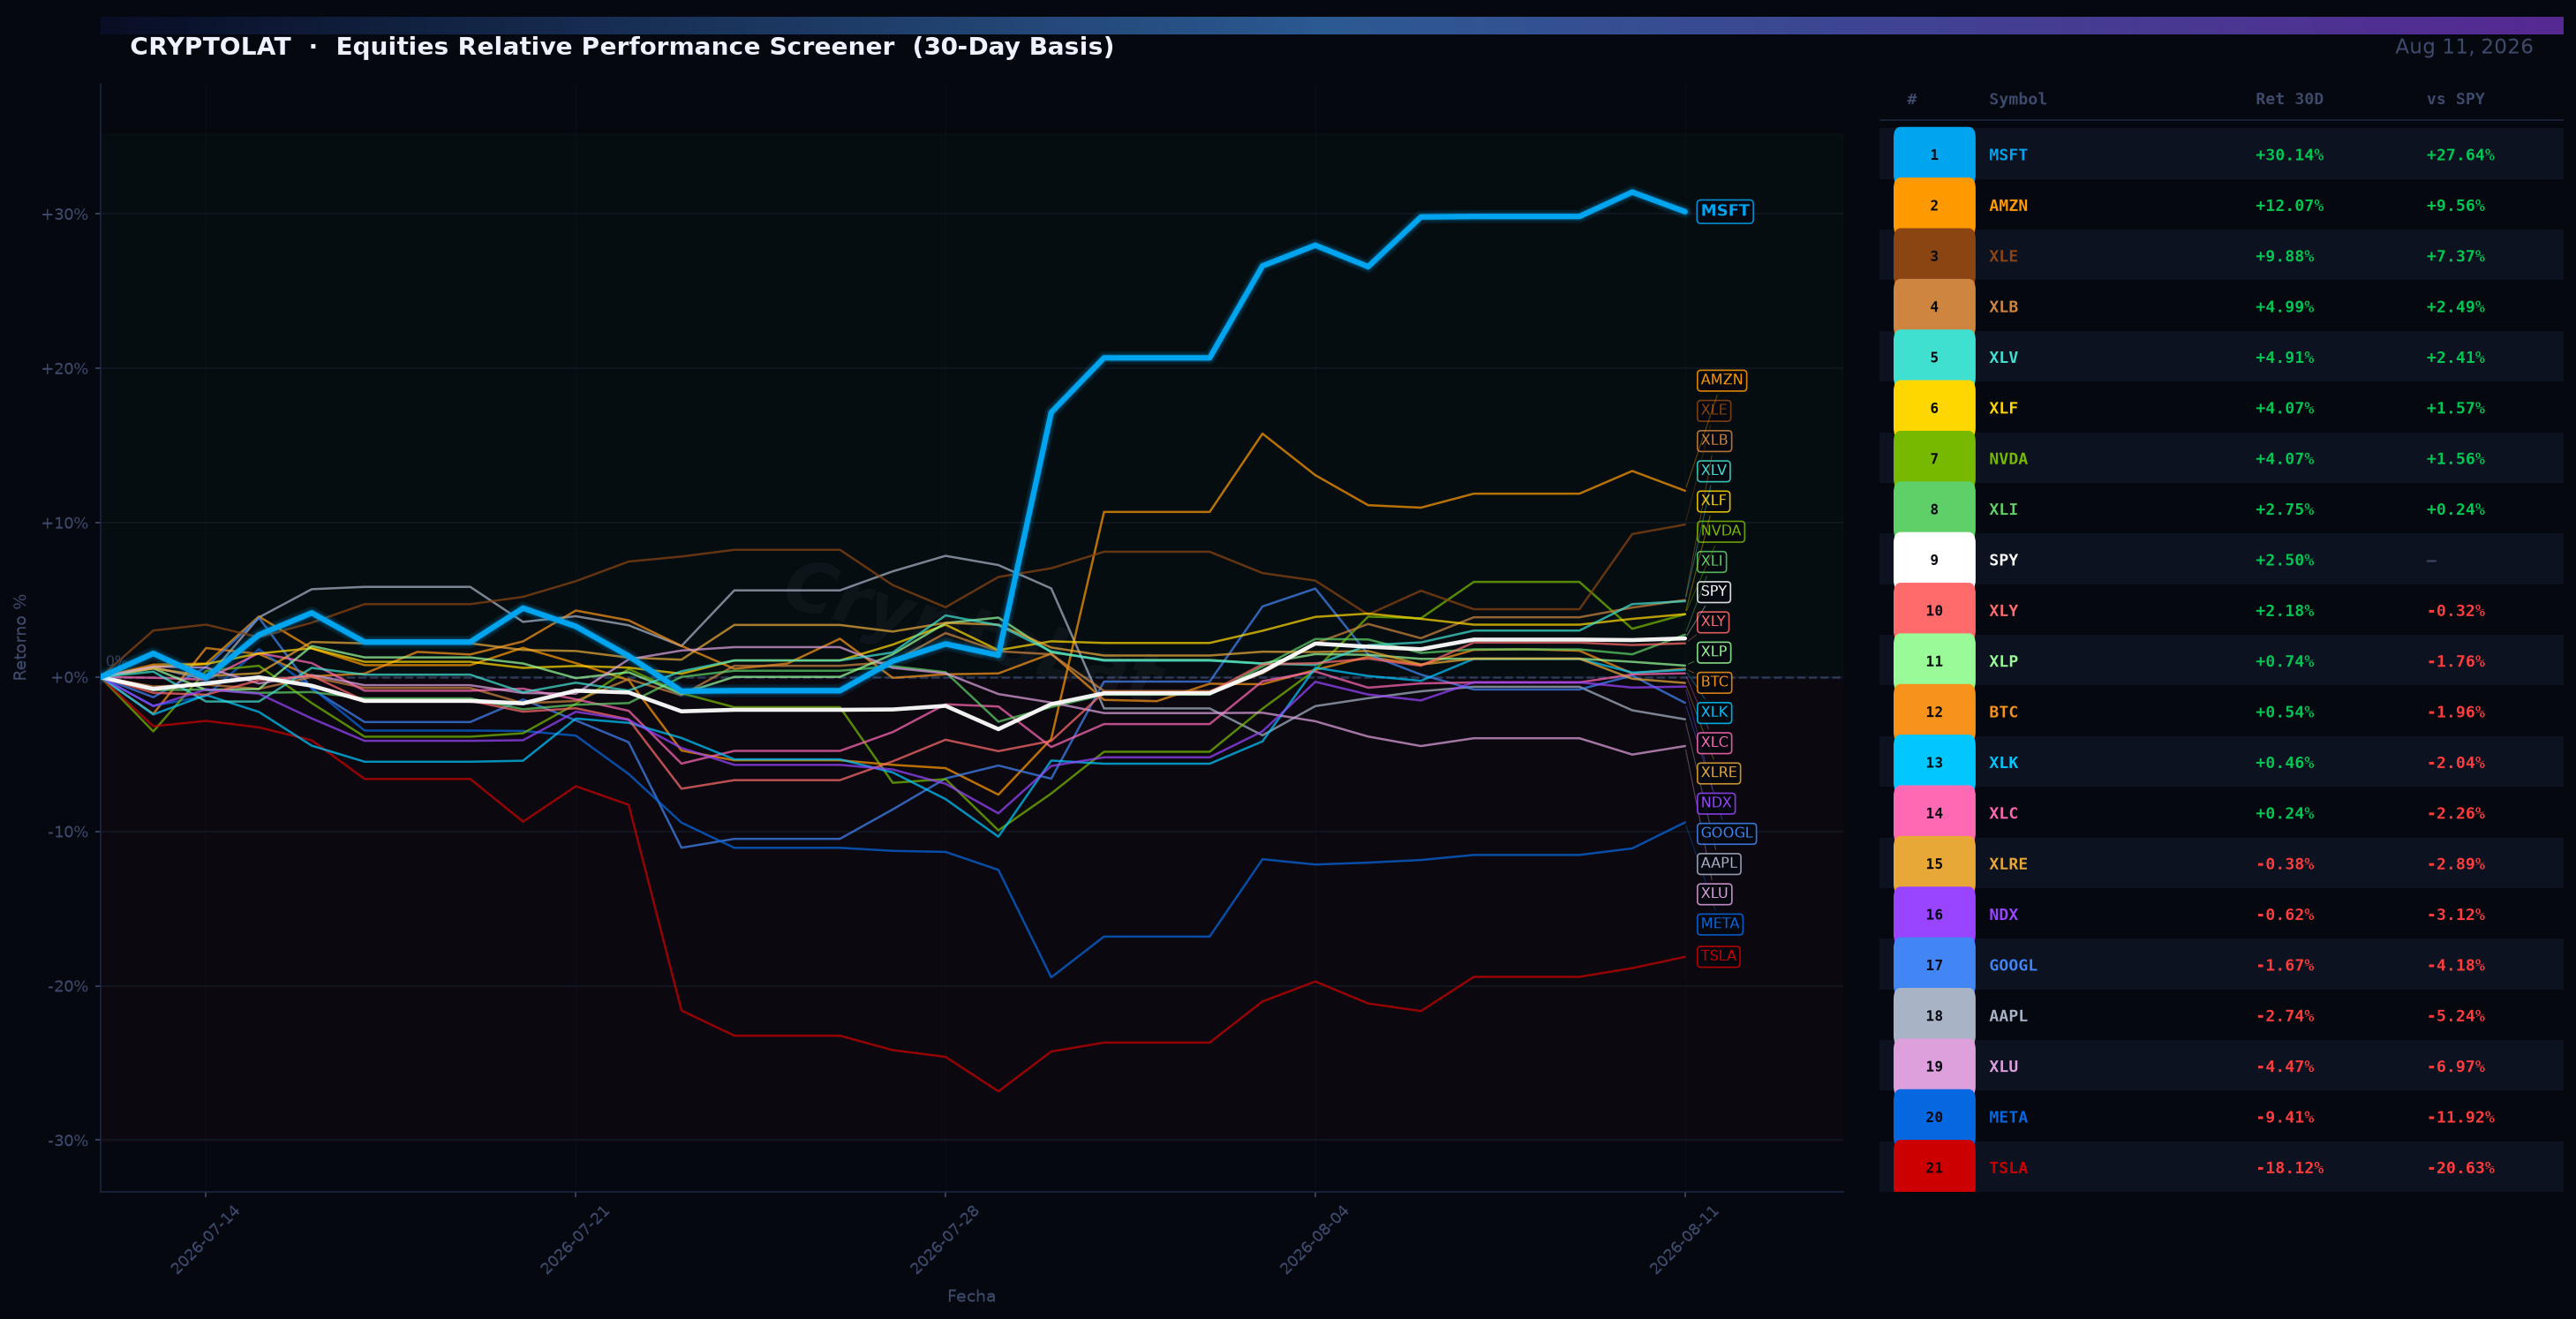Select the AMZN series label in the chart
2576x1319 pixels.
[x=1722, y=380]
